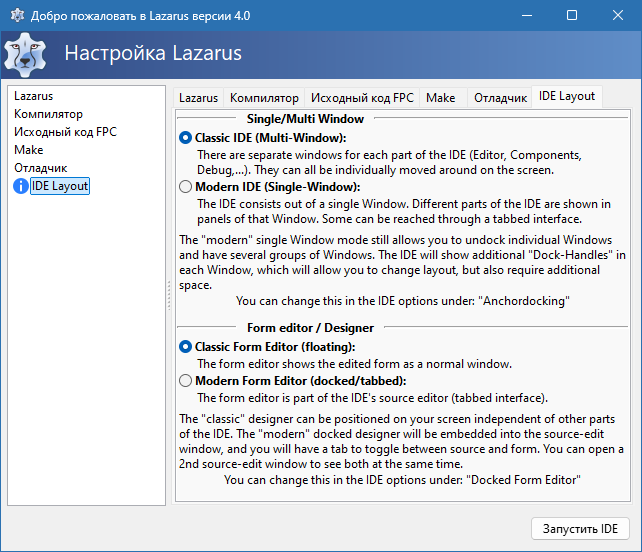Open the Отладчик tab
642x552 pixels.
tap(500, 98)
